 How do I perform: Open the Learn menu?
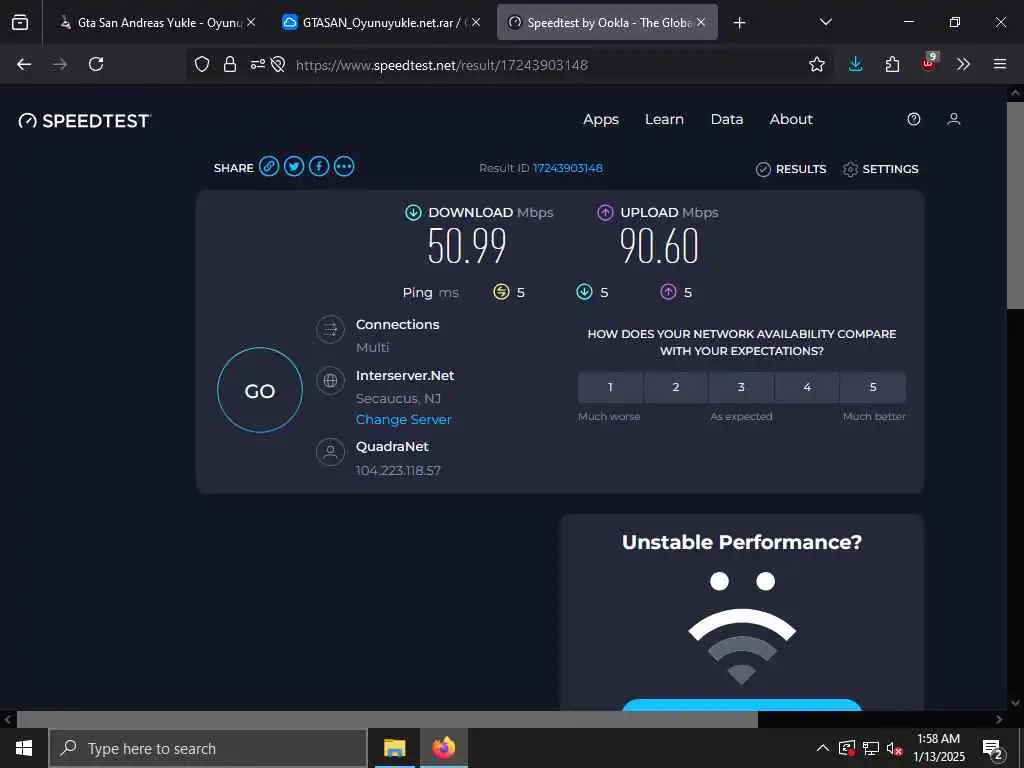pyautogui.click(x=664, y=120)
